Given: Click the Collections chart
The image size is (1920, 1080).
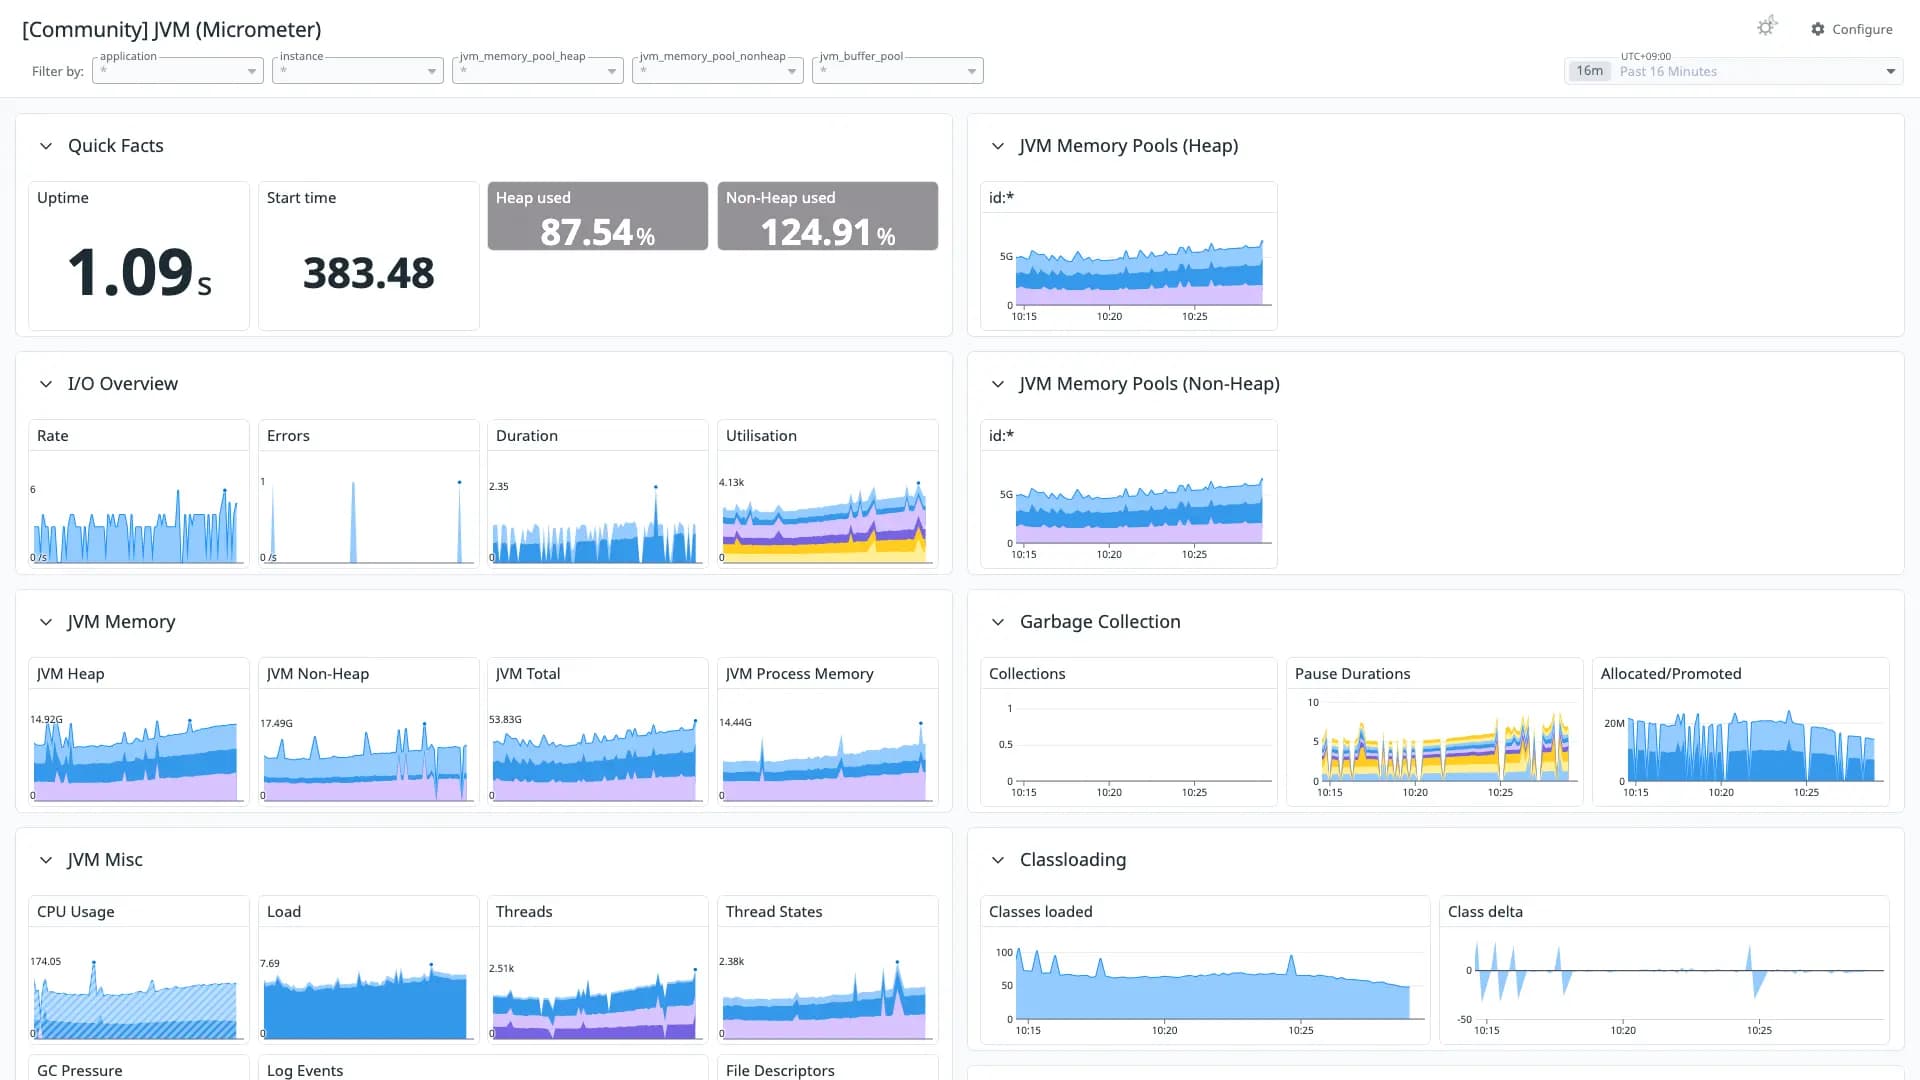Looking at the screenshot, I should pos(1129,748).
